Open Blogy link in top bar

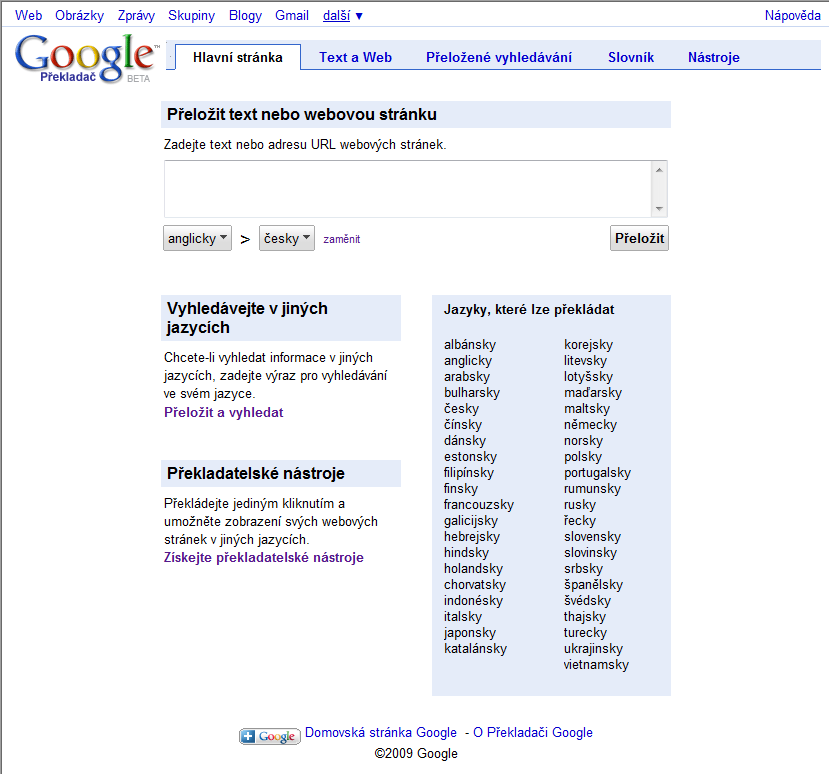click(245, 15)
